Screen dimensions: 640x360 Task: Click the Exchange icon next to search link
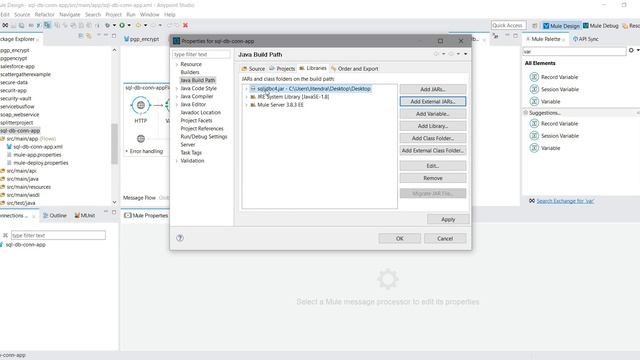click(531, 201)
